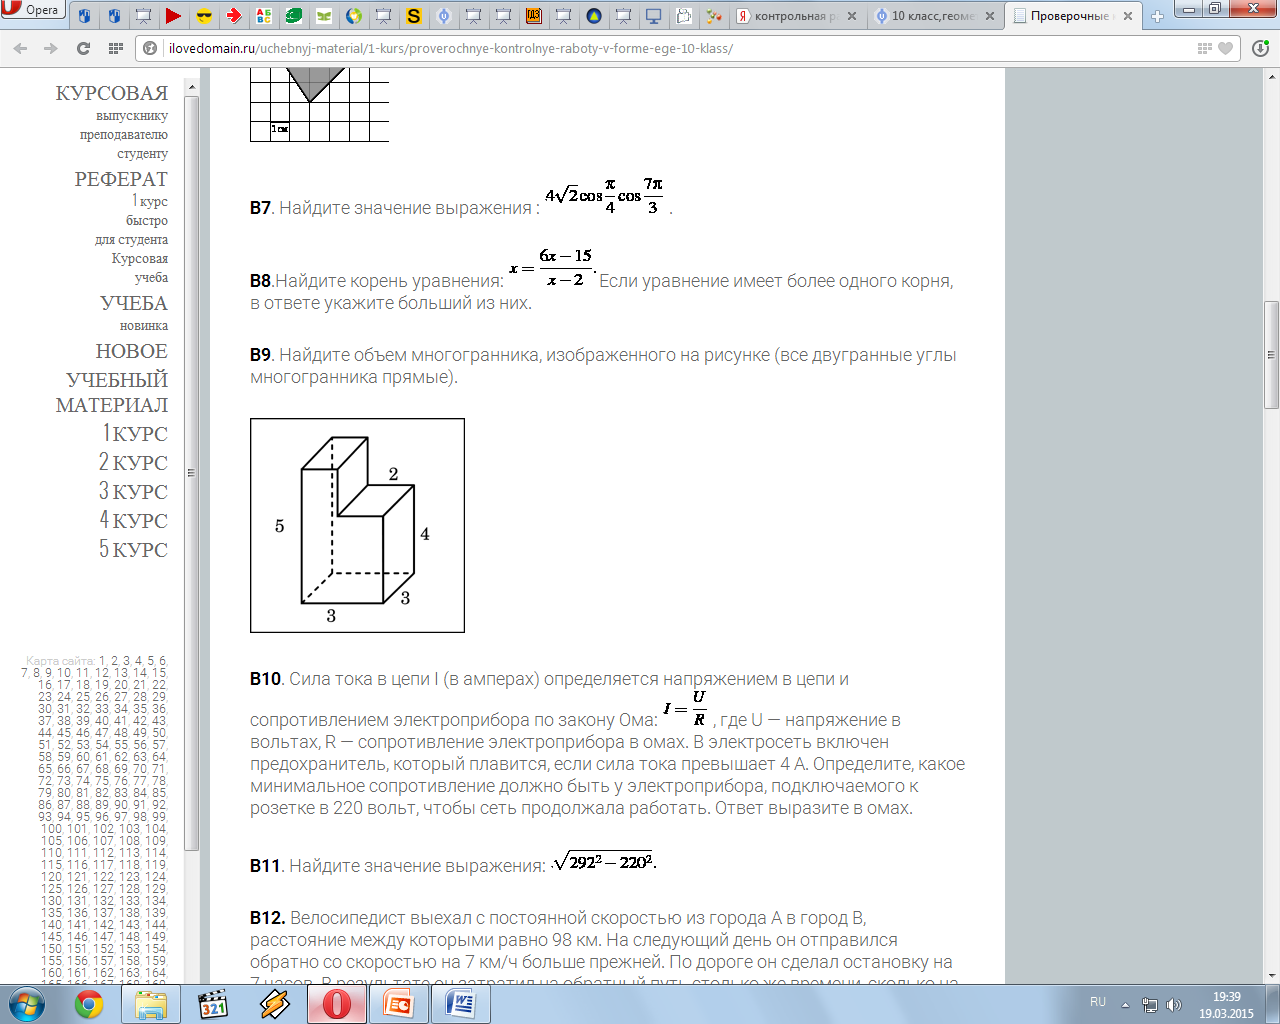Open the РЕФЕРАТ sidebar link
This screenshot has height=1024, width=1280.
121,179
